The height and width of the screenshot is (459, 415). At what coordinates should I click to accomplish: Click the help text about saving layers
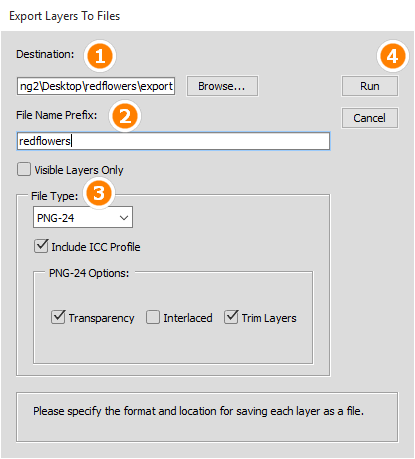tap(198, 411)
